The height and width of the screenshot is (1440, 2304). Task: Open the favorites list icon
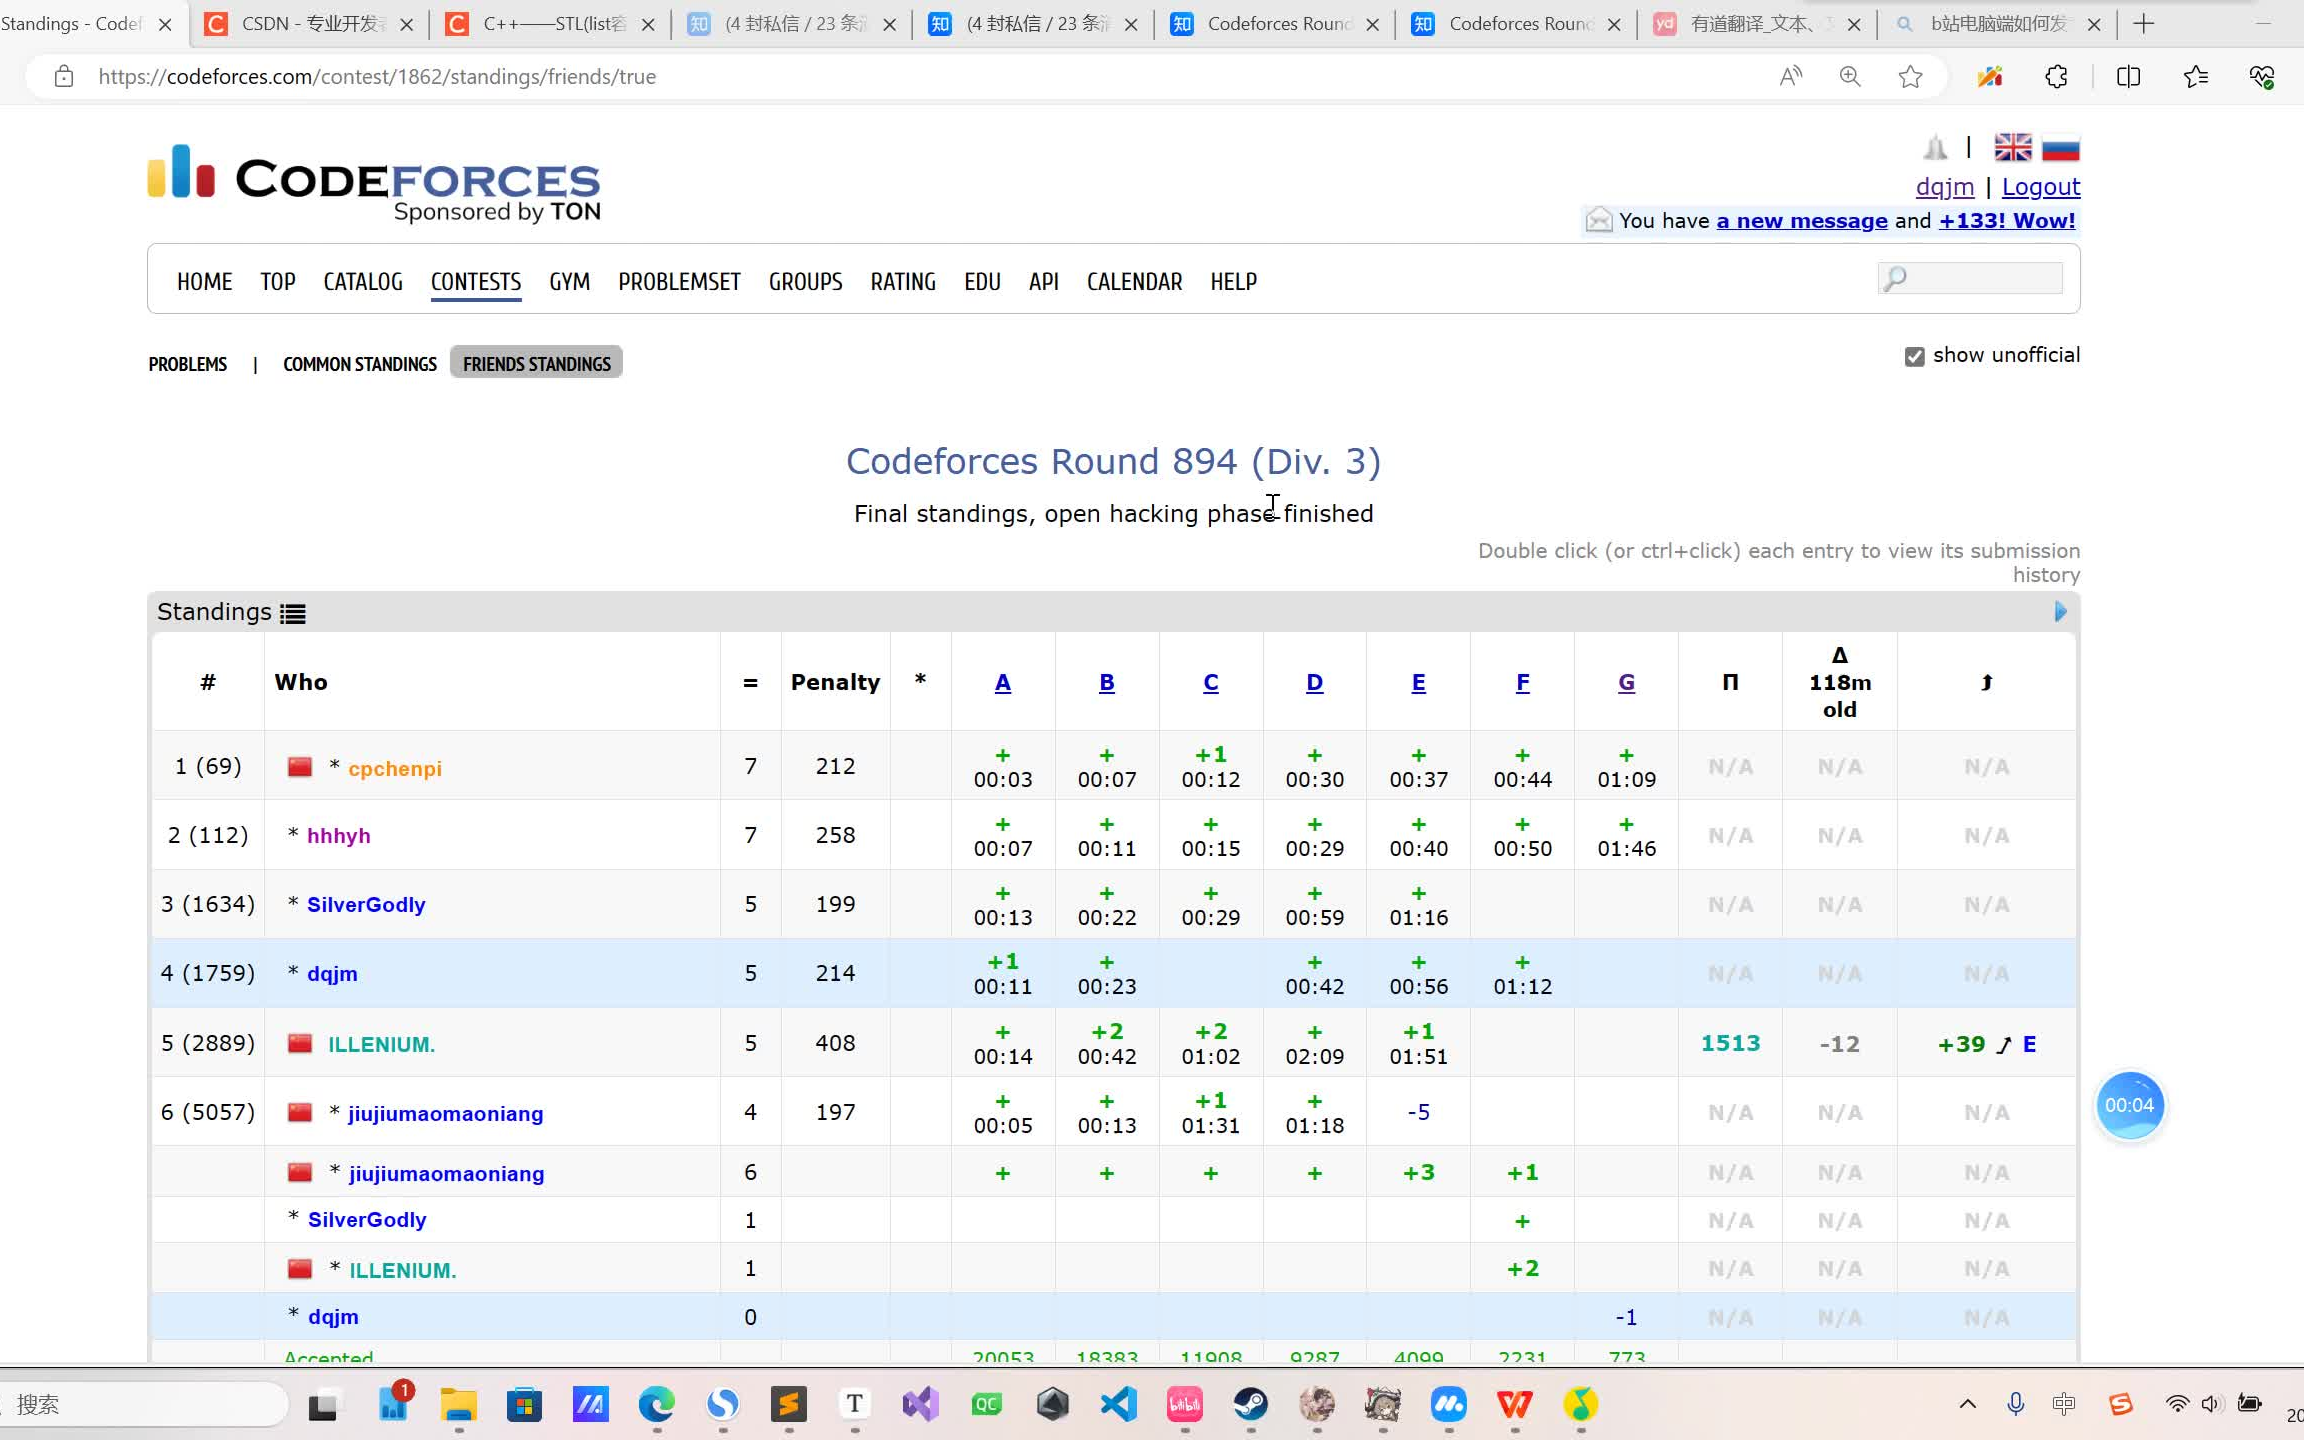pos(2196,77)
